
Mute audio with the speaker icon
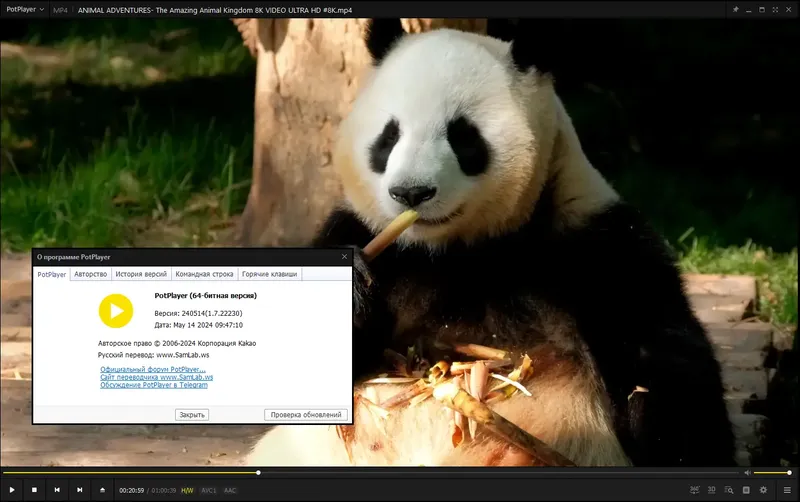click(747, 473)
